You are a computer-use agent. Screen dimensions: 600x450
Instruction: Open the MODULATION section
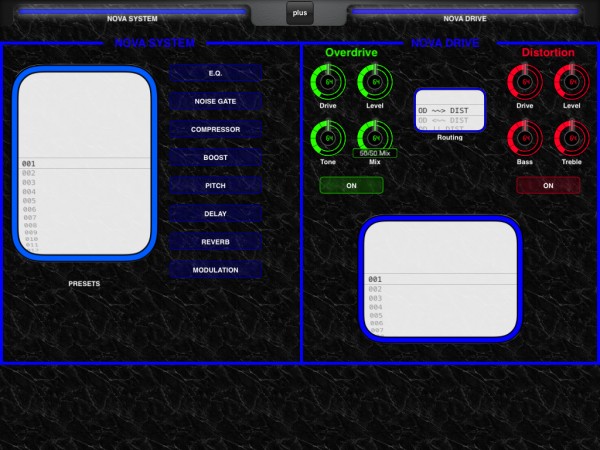[x=215, y=270]
